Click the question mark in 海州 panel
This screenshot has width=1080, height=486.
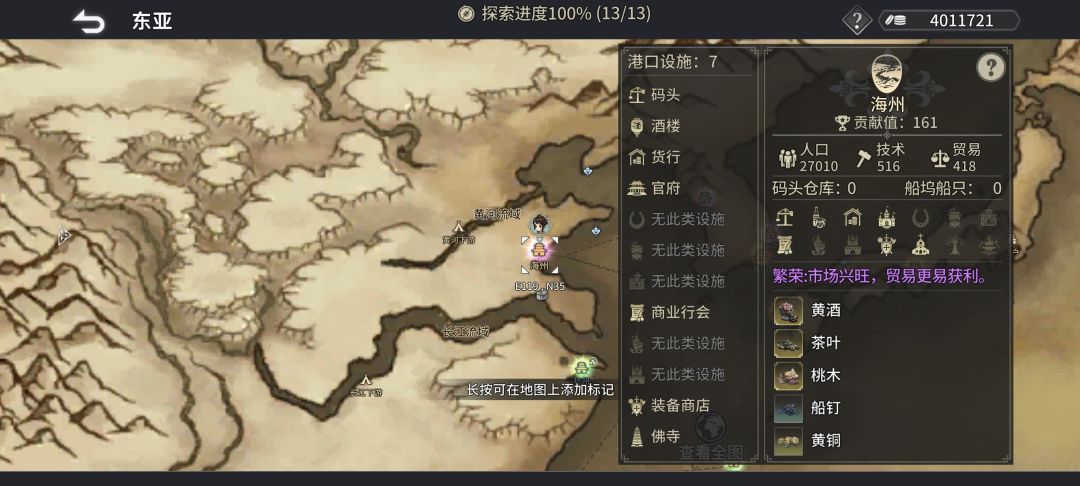990,67
